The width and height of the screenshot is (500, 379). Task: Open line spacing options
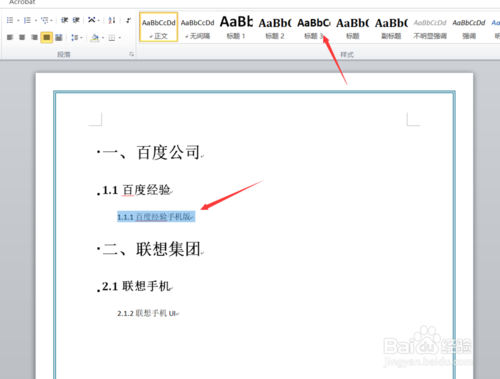(74, 37)
